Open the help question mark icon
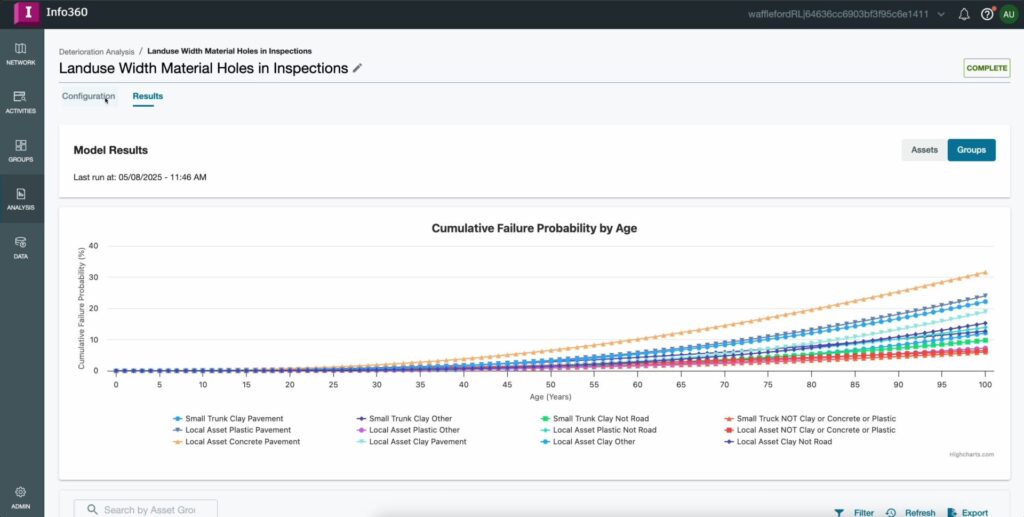The image size is (1024, 517). pos(987,14)
